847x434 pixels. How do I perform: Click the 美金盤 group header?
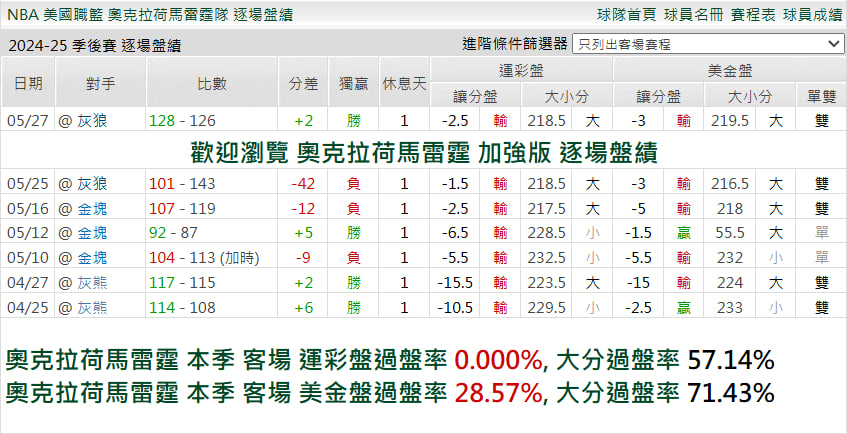[730, 70]
